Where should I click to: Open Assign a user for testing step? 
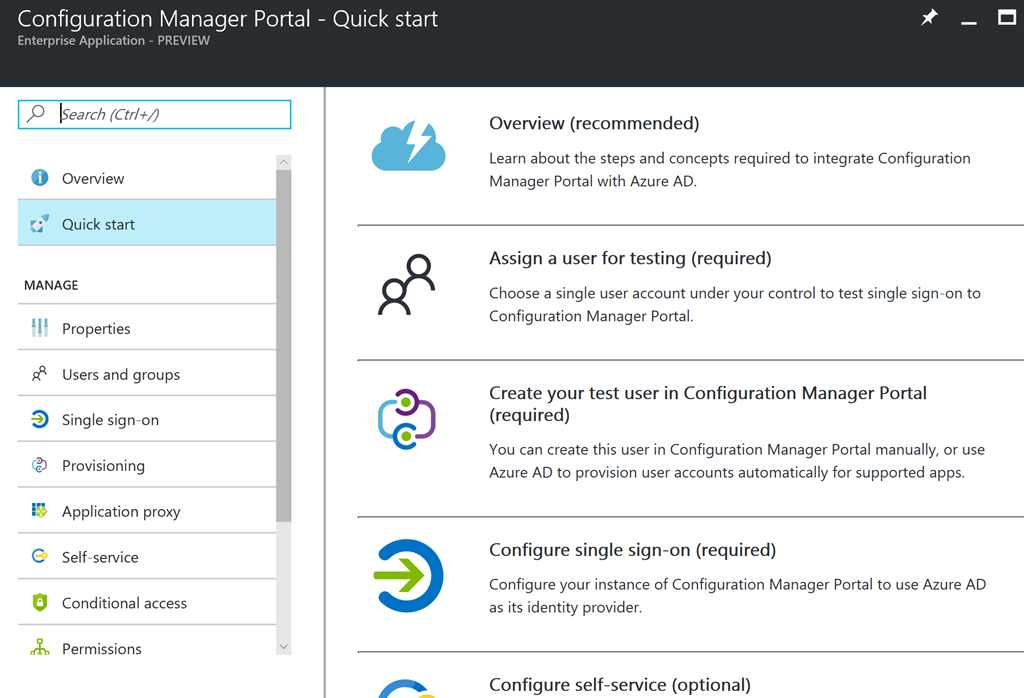coord(630,259)
